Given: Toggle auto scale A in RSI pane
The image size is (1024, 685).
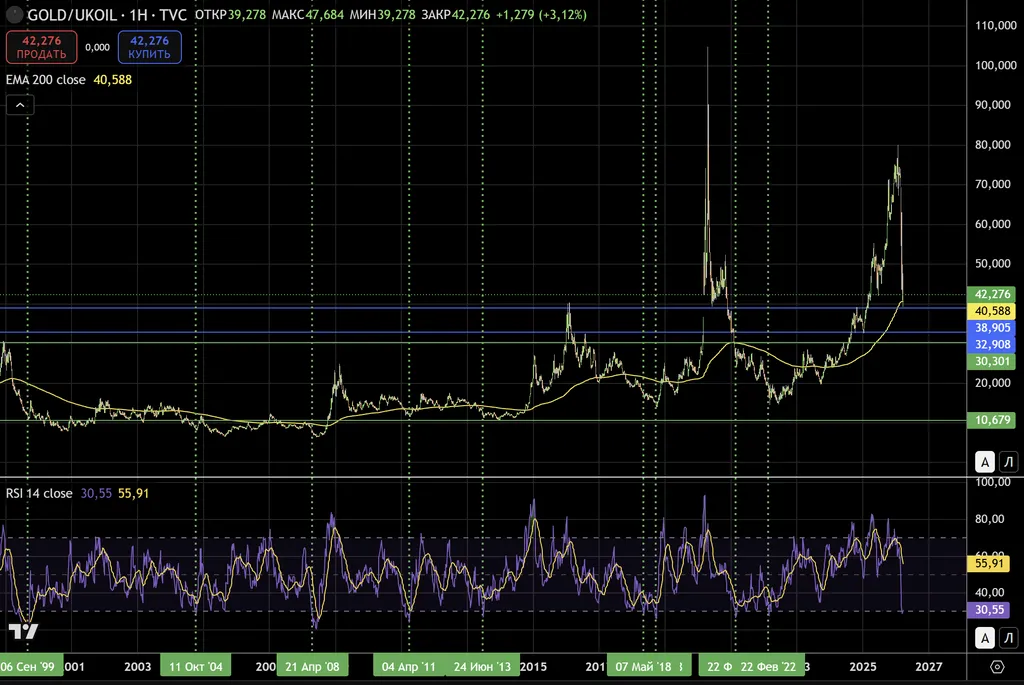Looking at the screenshot, I should click(985, 637).
